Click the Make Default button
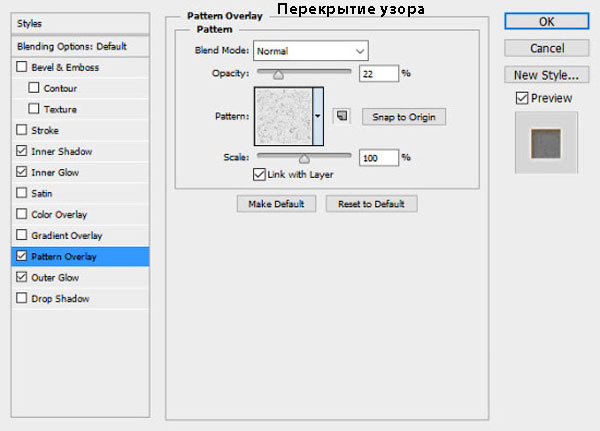 point(276,204)
